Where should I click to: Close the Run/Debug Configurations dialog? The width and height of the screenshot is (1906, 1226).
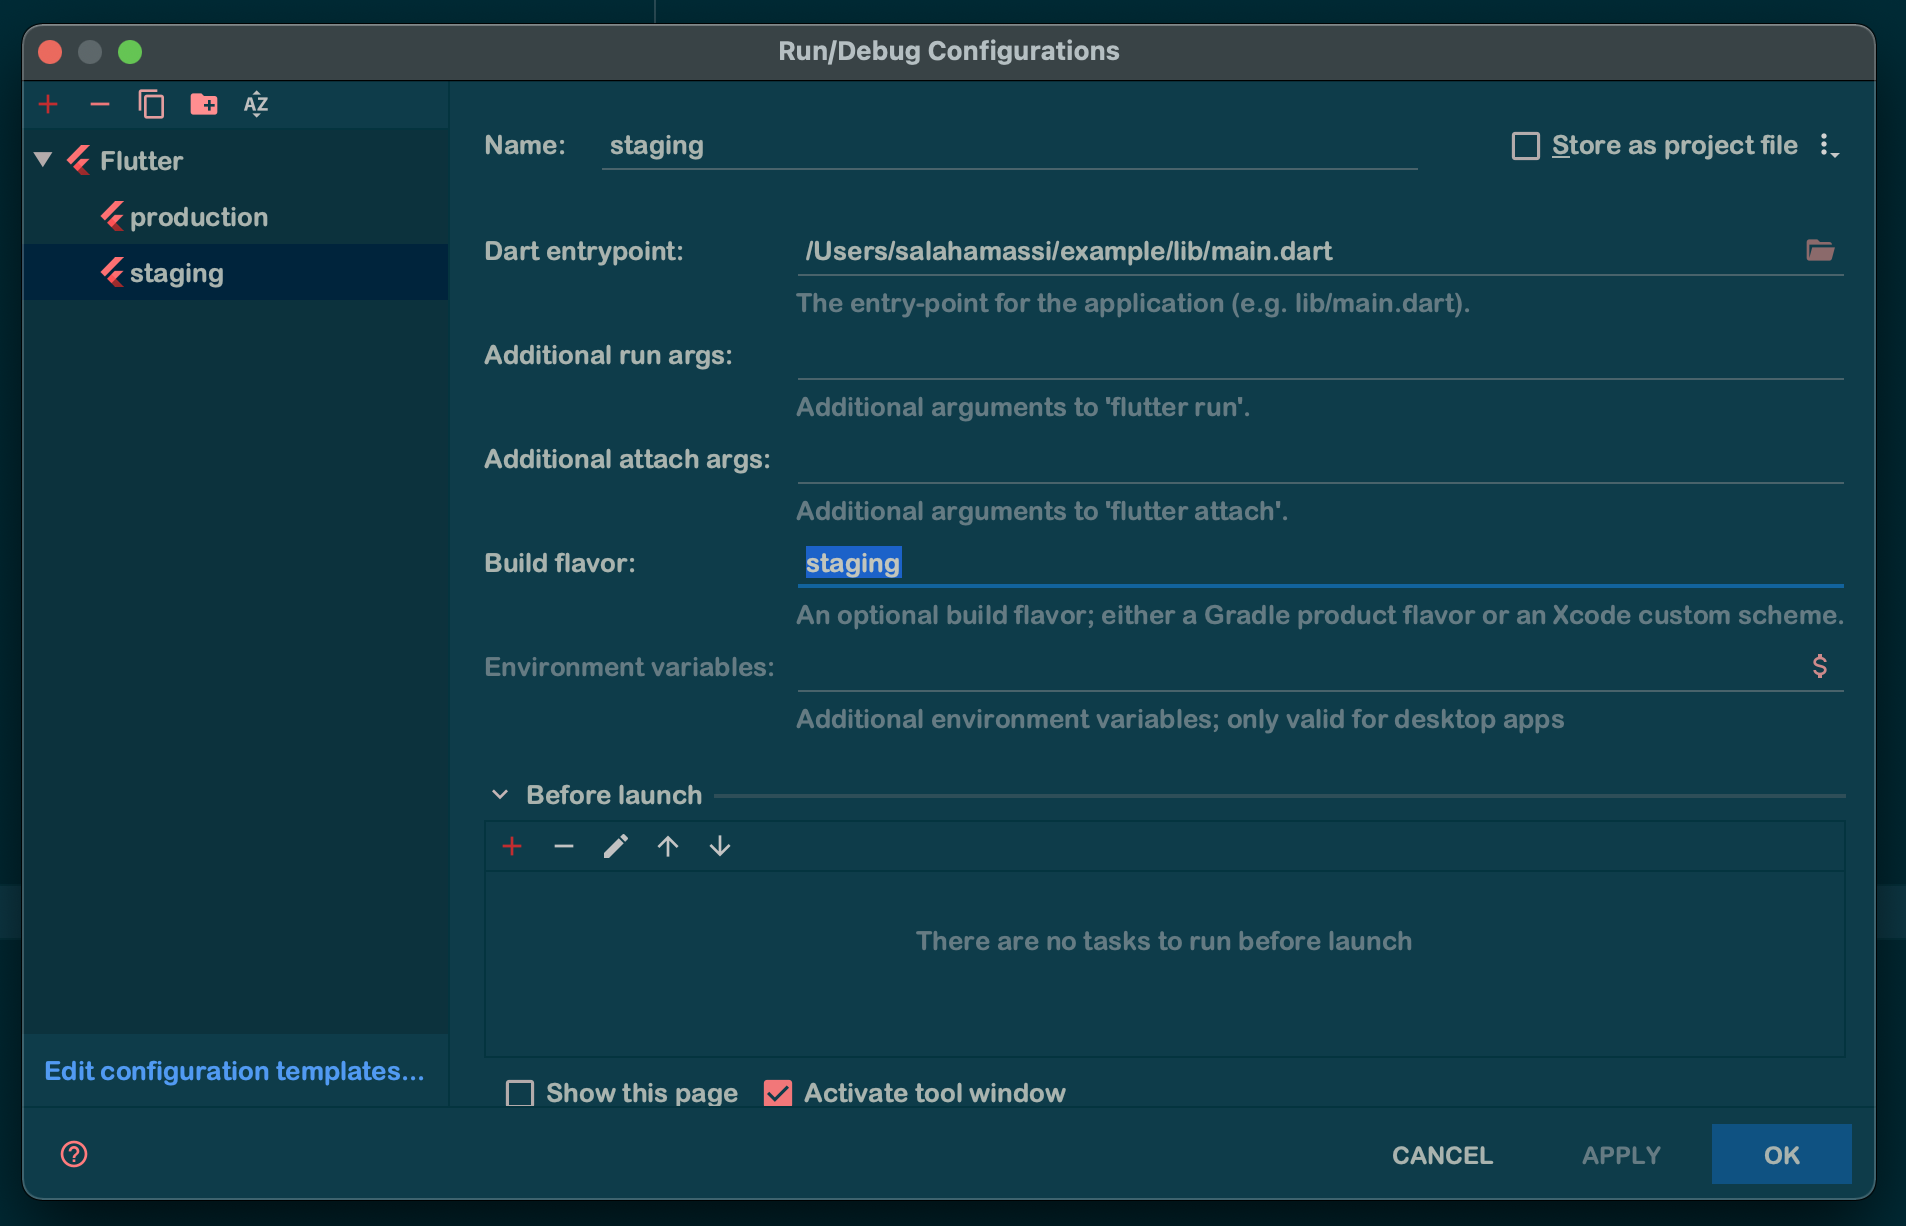(50, 51)
